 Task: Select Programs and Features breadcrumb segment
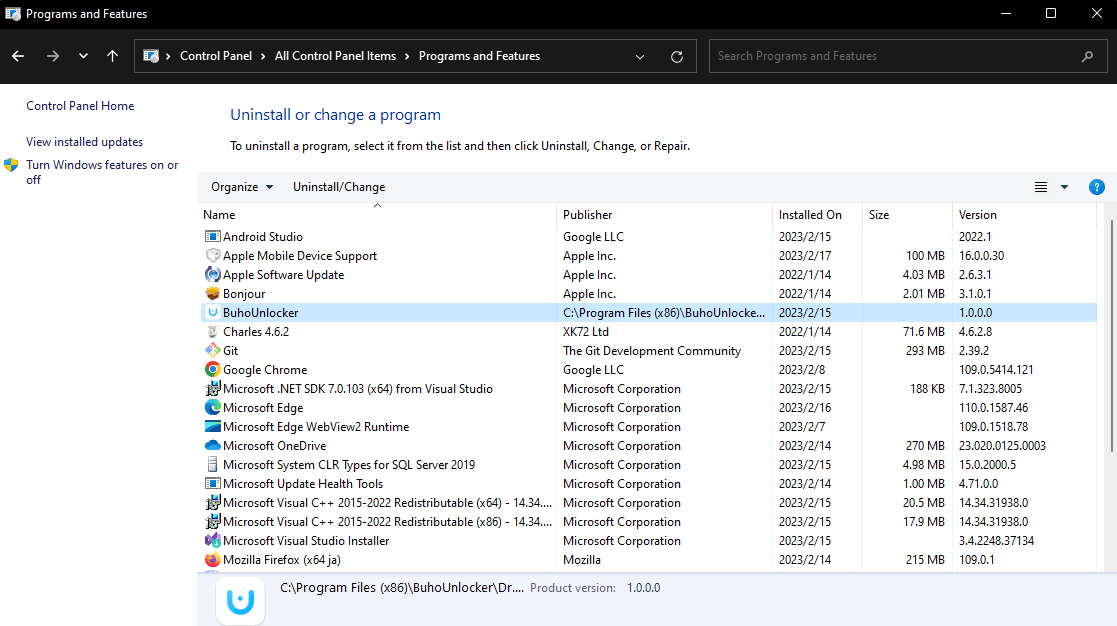(479, 56)
